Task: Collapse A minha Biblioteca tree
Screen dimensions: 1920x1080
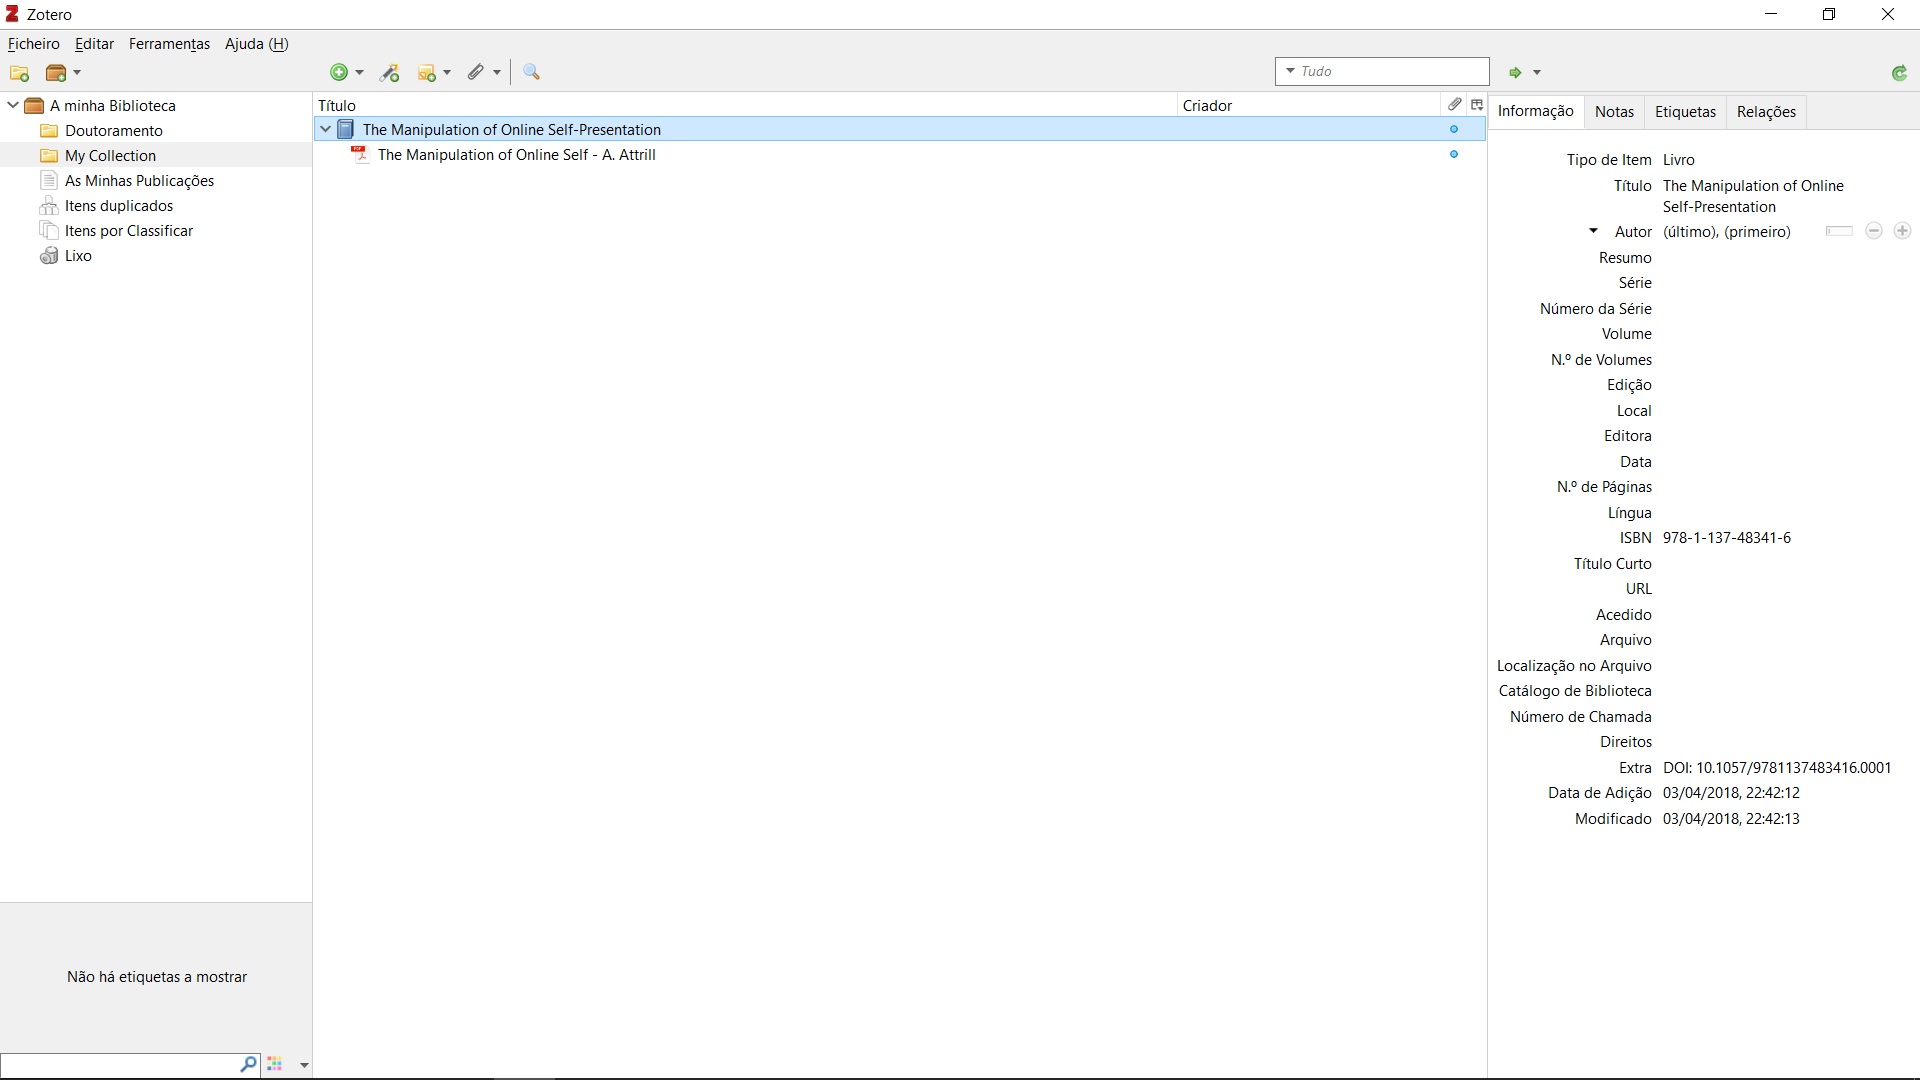Action: coord(13,105)
